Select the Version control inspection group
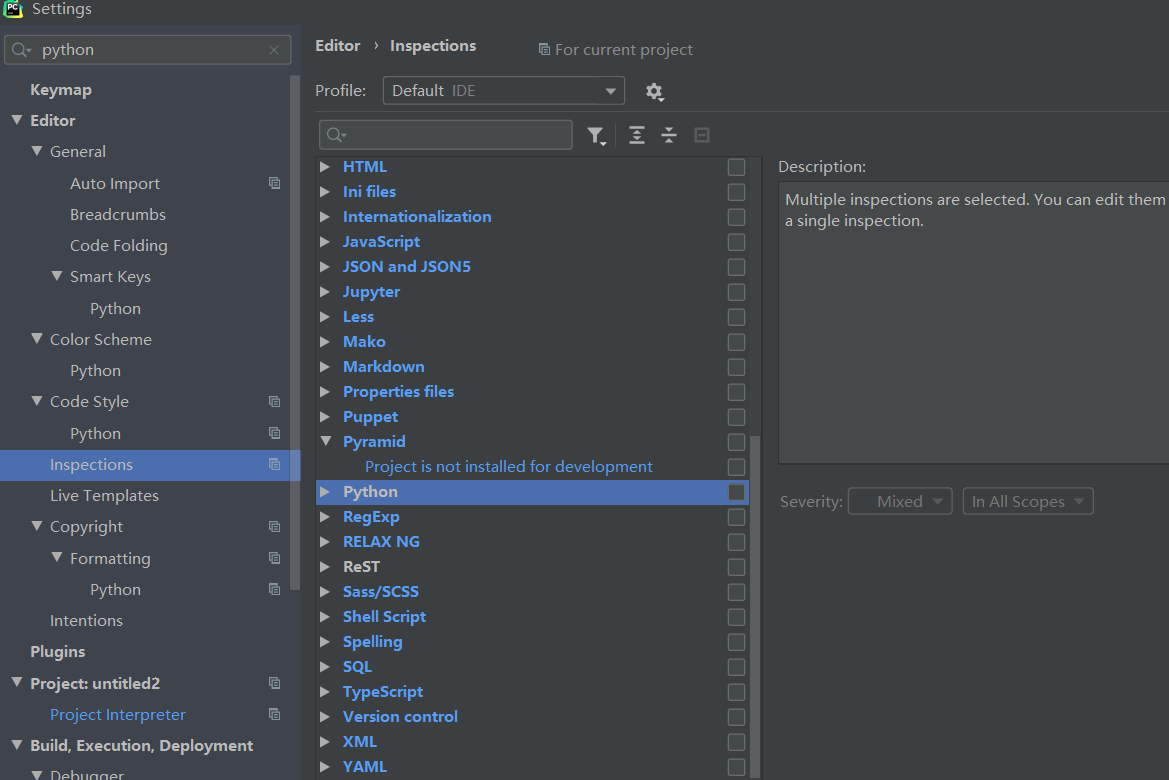 tap(400, 717)
